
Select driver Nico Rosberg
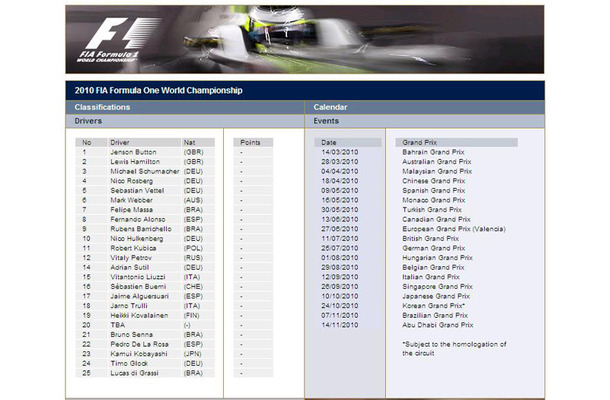(x=131, y=181)
